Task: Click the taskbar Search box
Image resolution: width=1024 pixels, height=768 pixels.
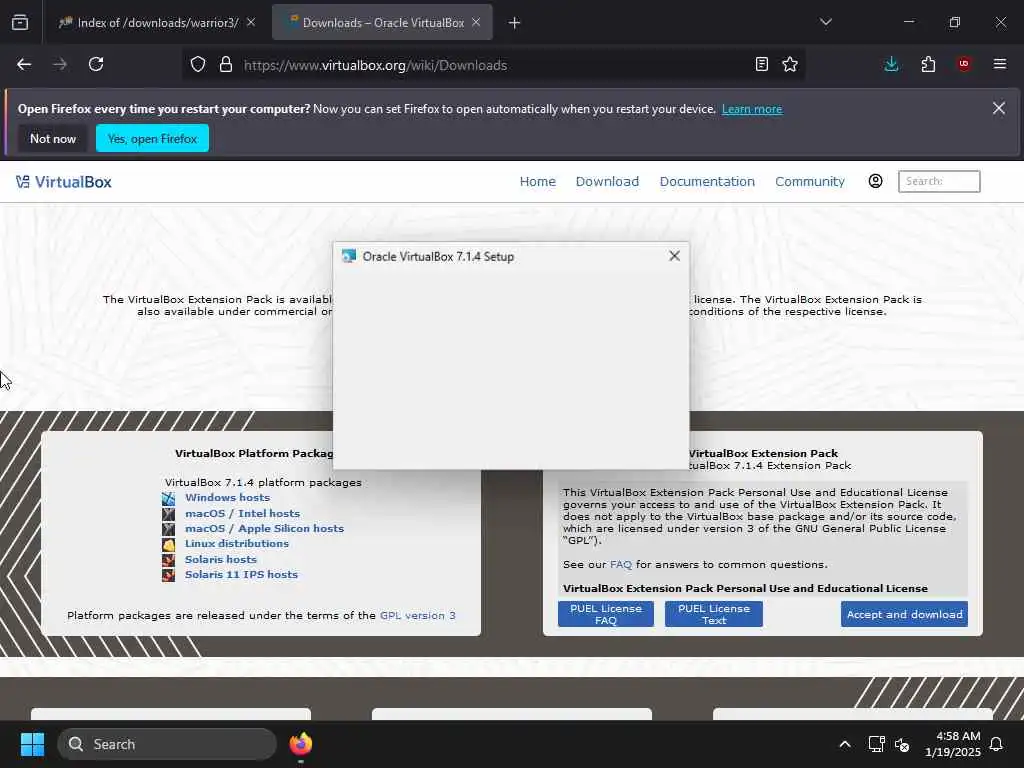Action: (167, 744)
